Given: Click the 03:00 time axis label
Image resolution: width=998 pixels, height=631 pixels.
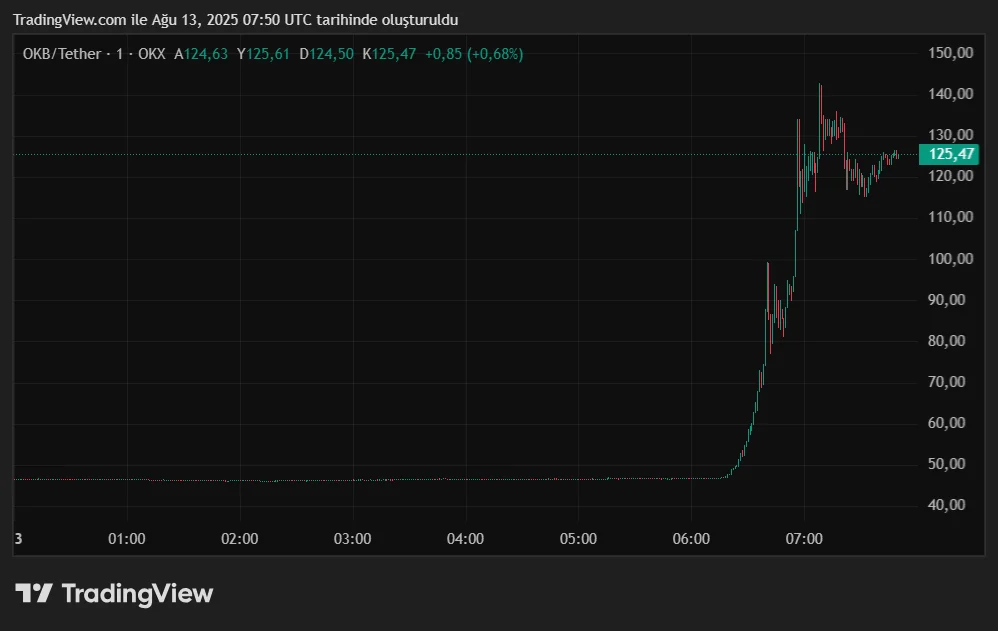Looking at the screenshot, I should (353, 539).
